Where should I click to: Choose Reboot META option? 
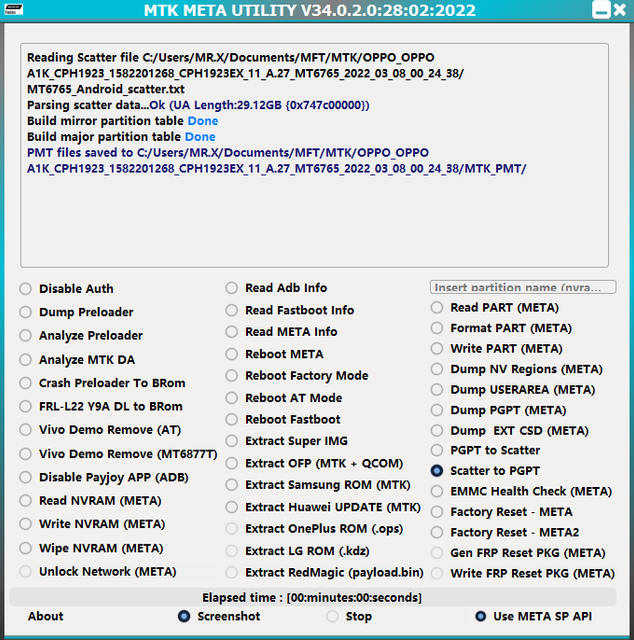click(231, 354)
